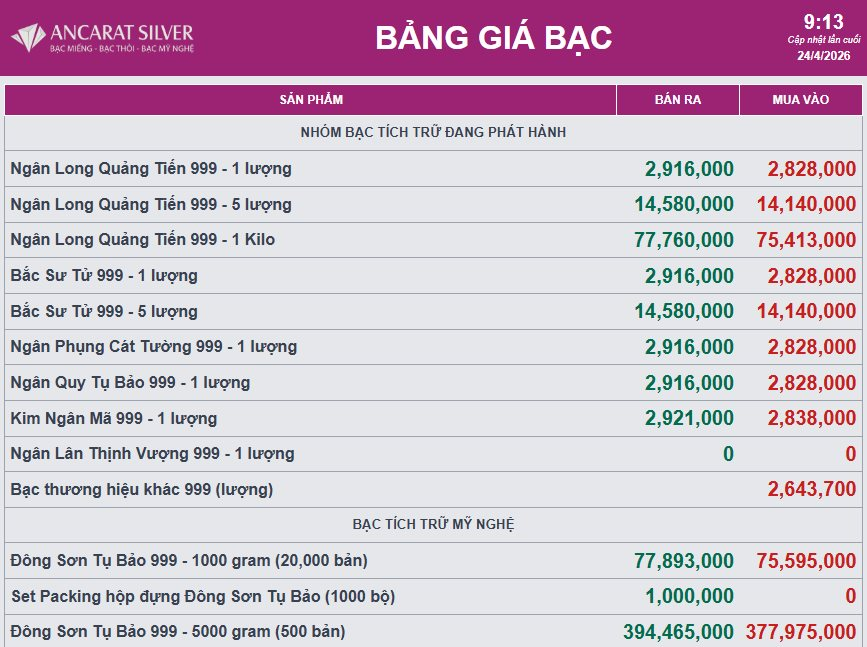Image resolution: width=867 pixels, height=647 pixels.
Task: Click the BẠC TÍCH TRỮ MỸ NGHỆ section heading
Action: point(434,524)
